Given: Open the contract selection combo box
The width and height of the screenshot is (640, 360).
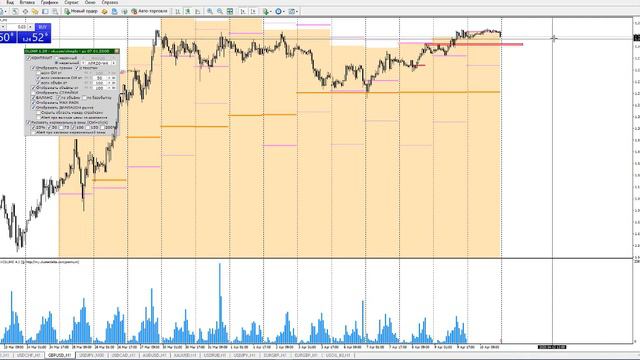Looking at the screenshot, I should (98, 63).
